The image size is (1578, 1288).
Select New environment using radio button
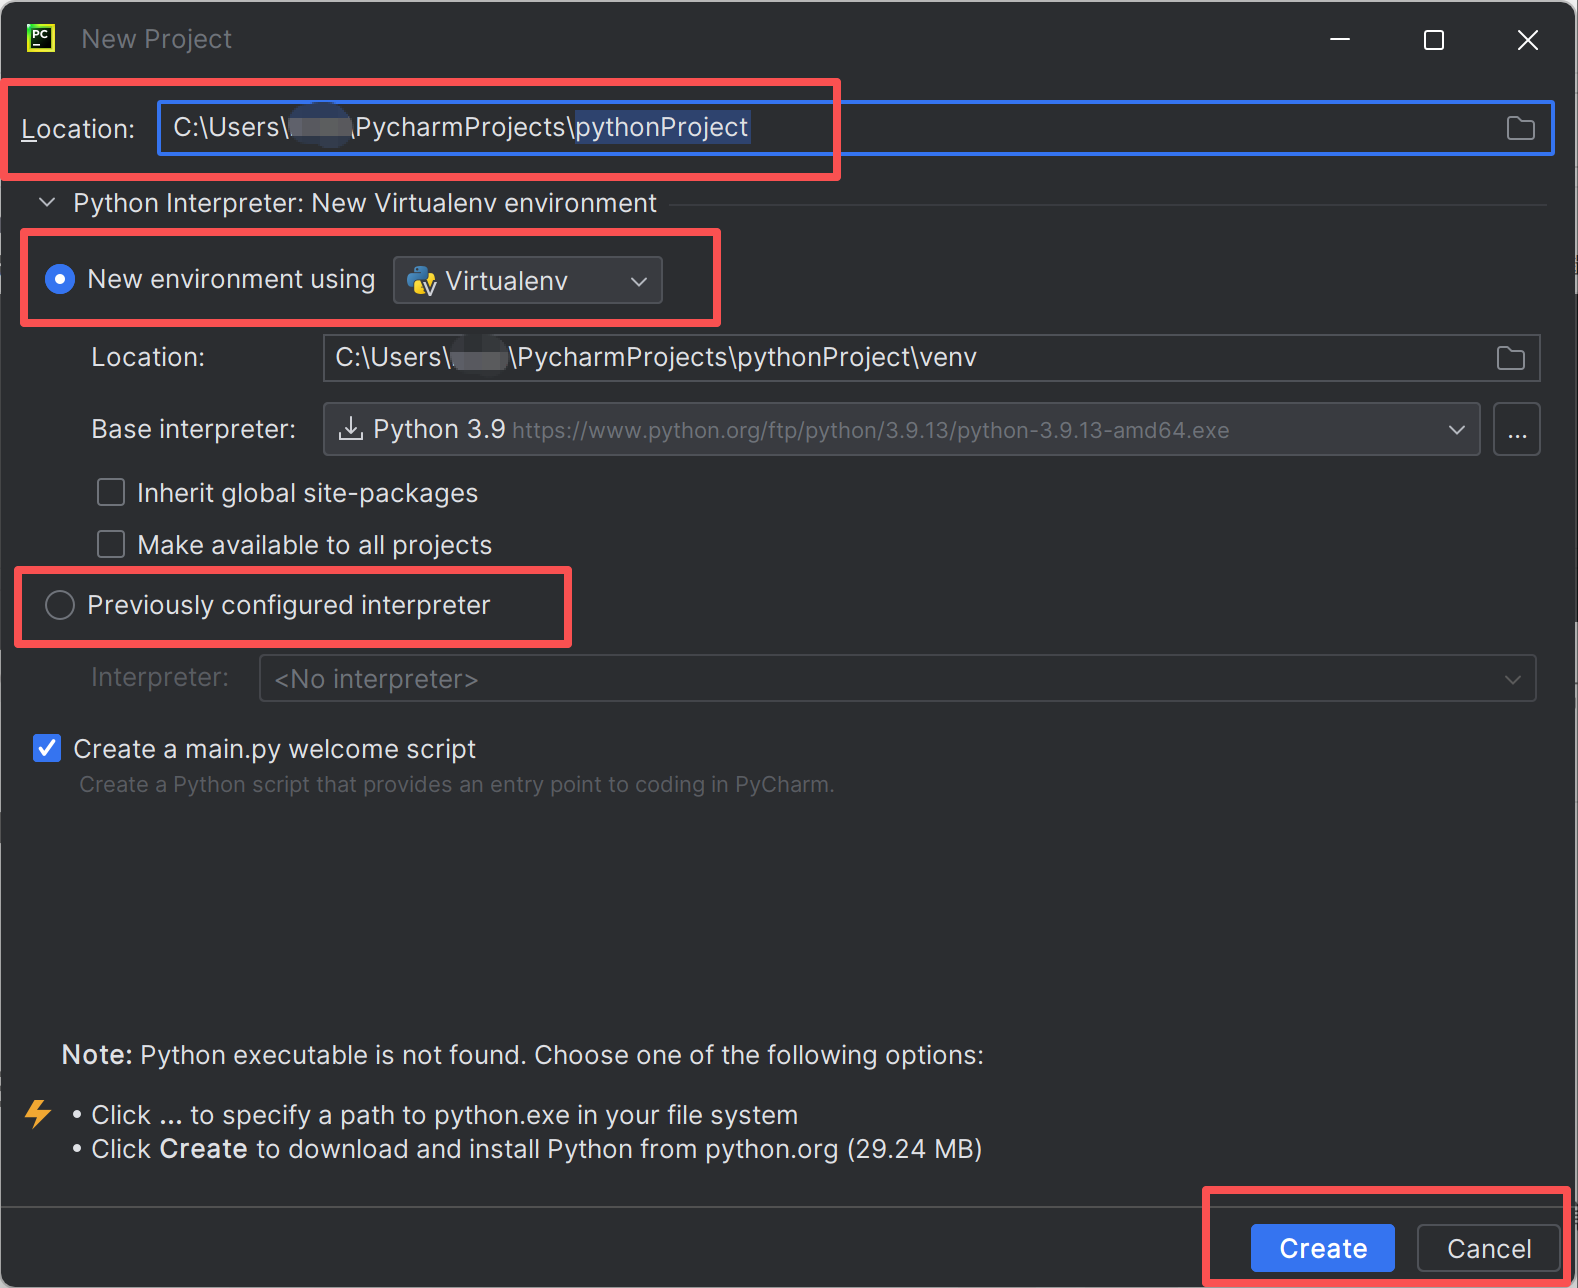tap(60, 279)
